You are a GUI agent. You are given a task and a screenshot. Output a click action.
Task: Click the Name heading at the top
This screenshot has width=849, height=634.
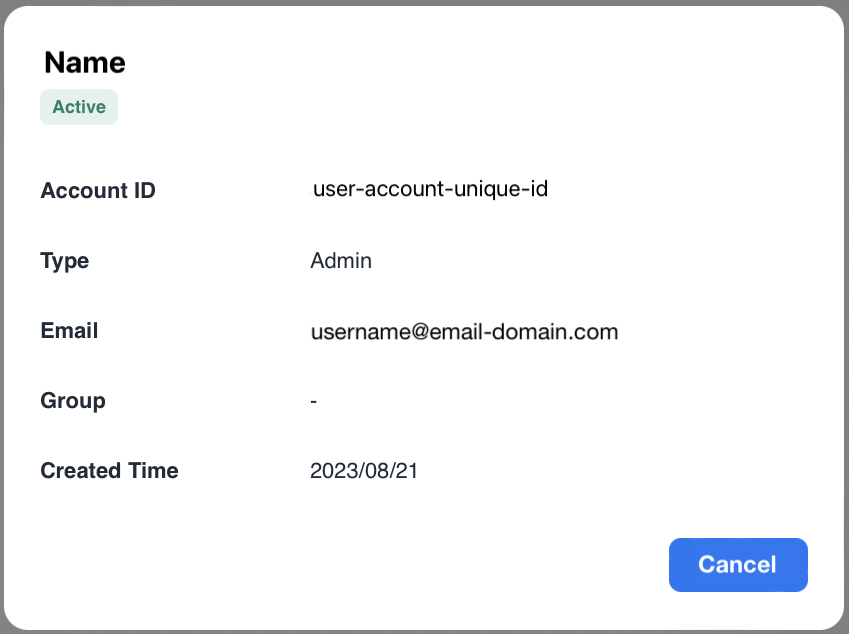tap(85, 62)
